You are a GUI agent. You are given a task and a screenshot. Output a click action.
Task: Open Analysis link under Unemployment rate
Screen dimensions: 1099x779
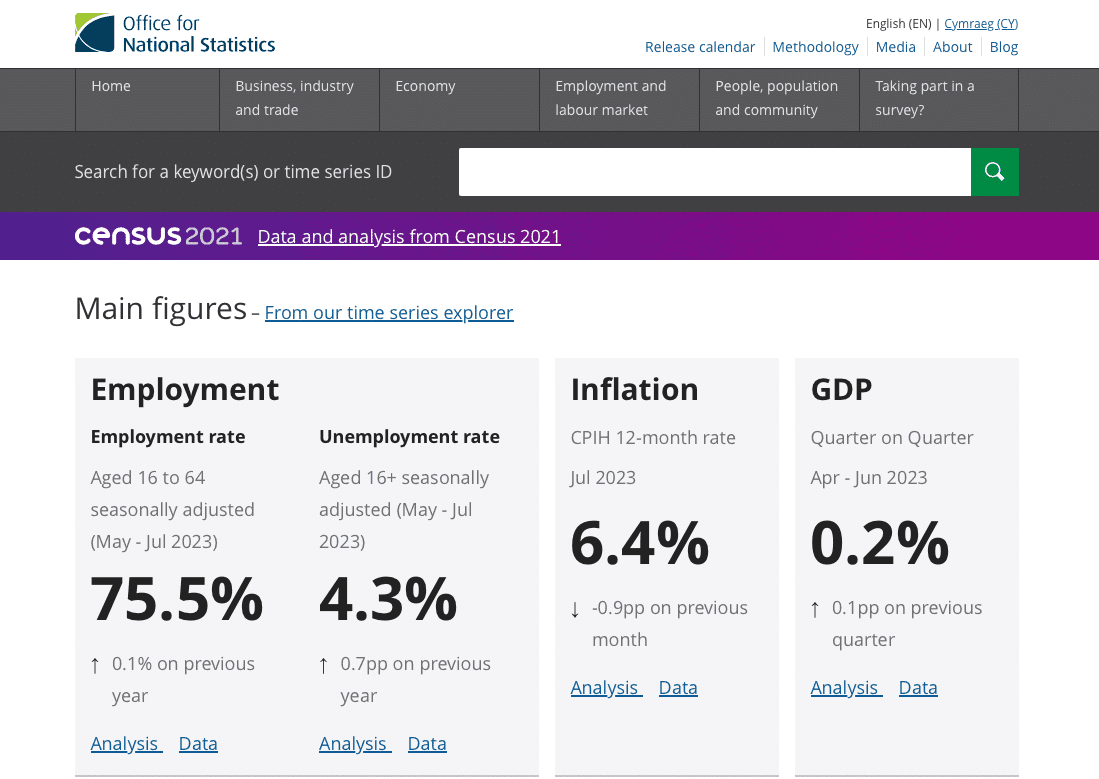click(355, 744)
